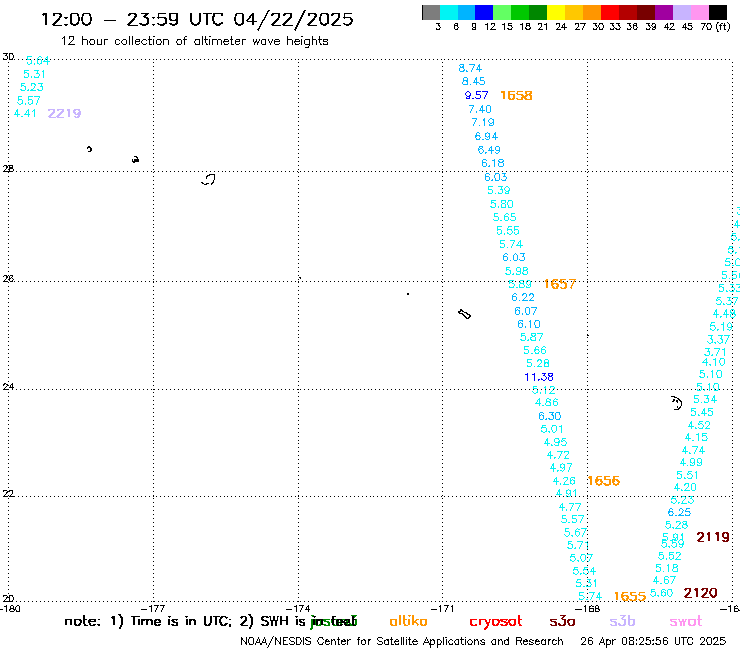The image size is (740, 650).
Task: Click the wave height value 8.45
Action: pos(473,81)
